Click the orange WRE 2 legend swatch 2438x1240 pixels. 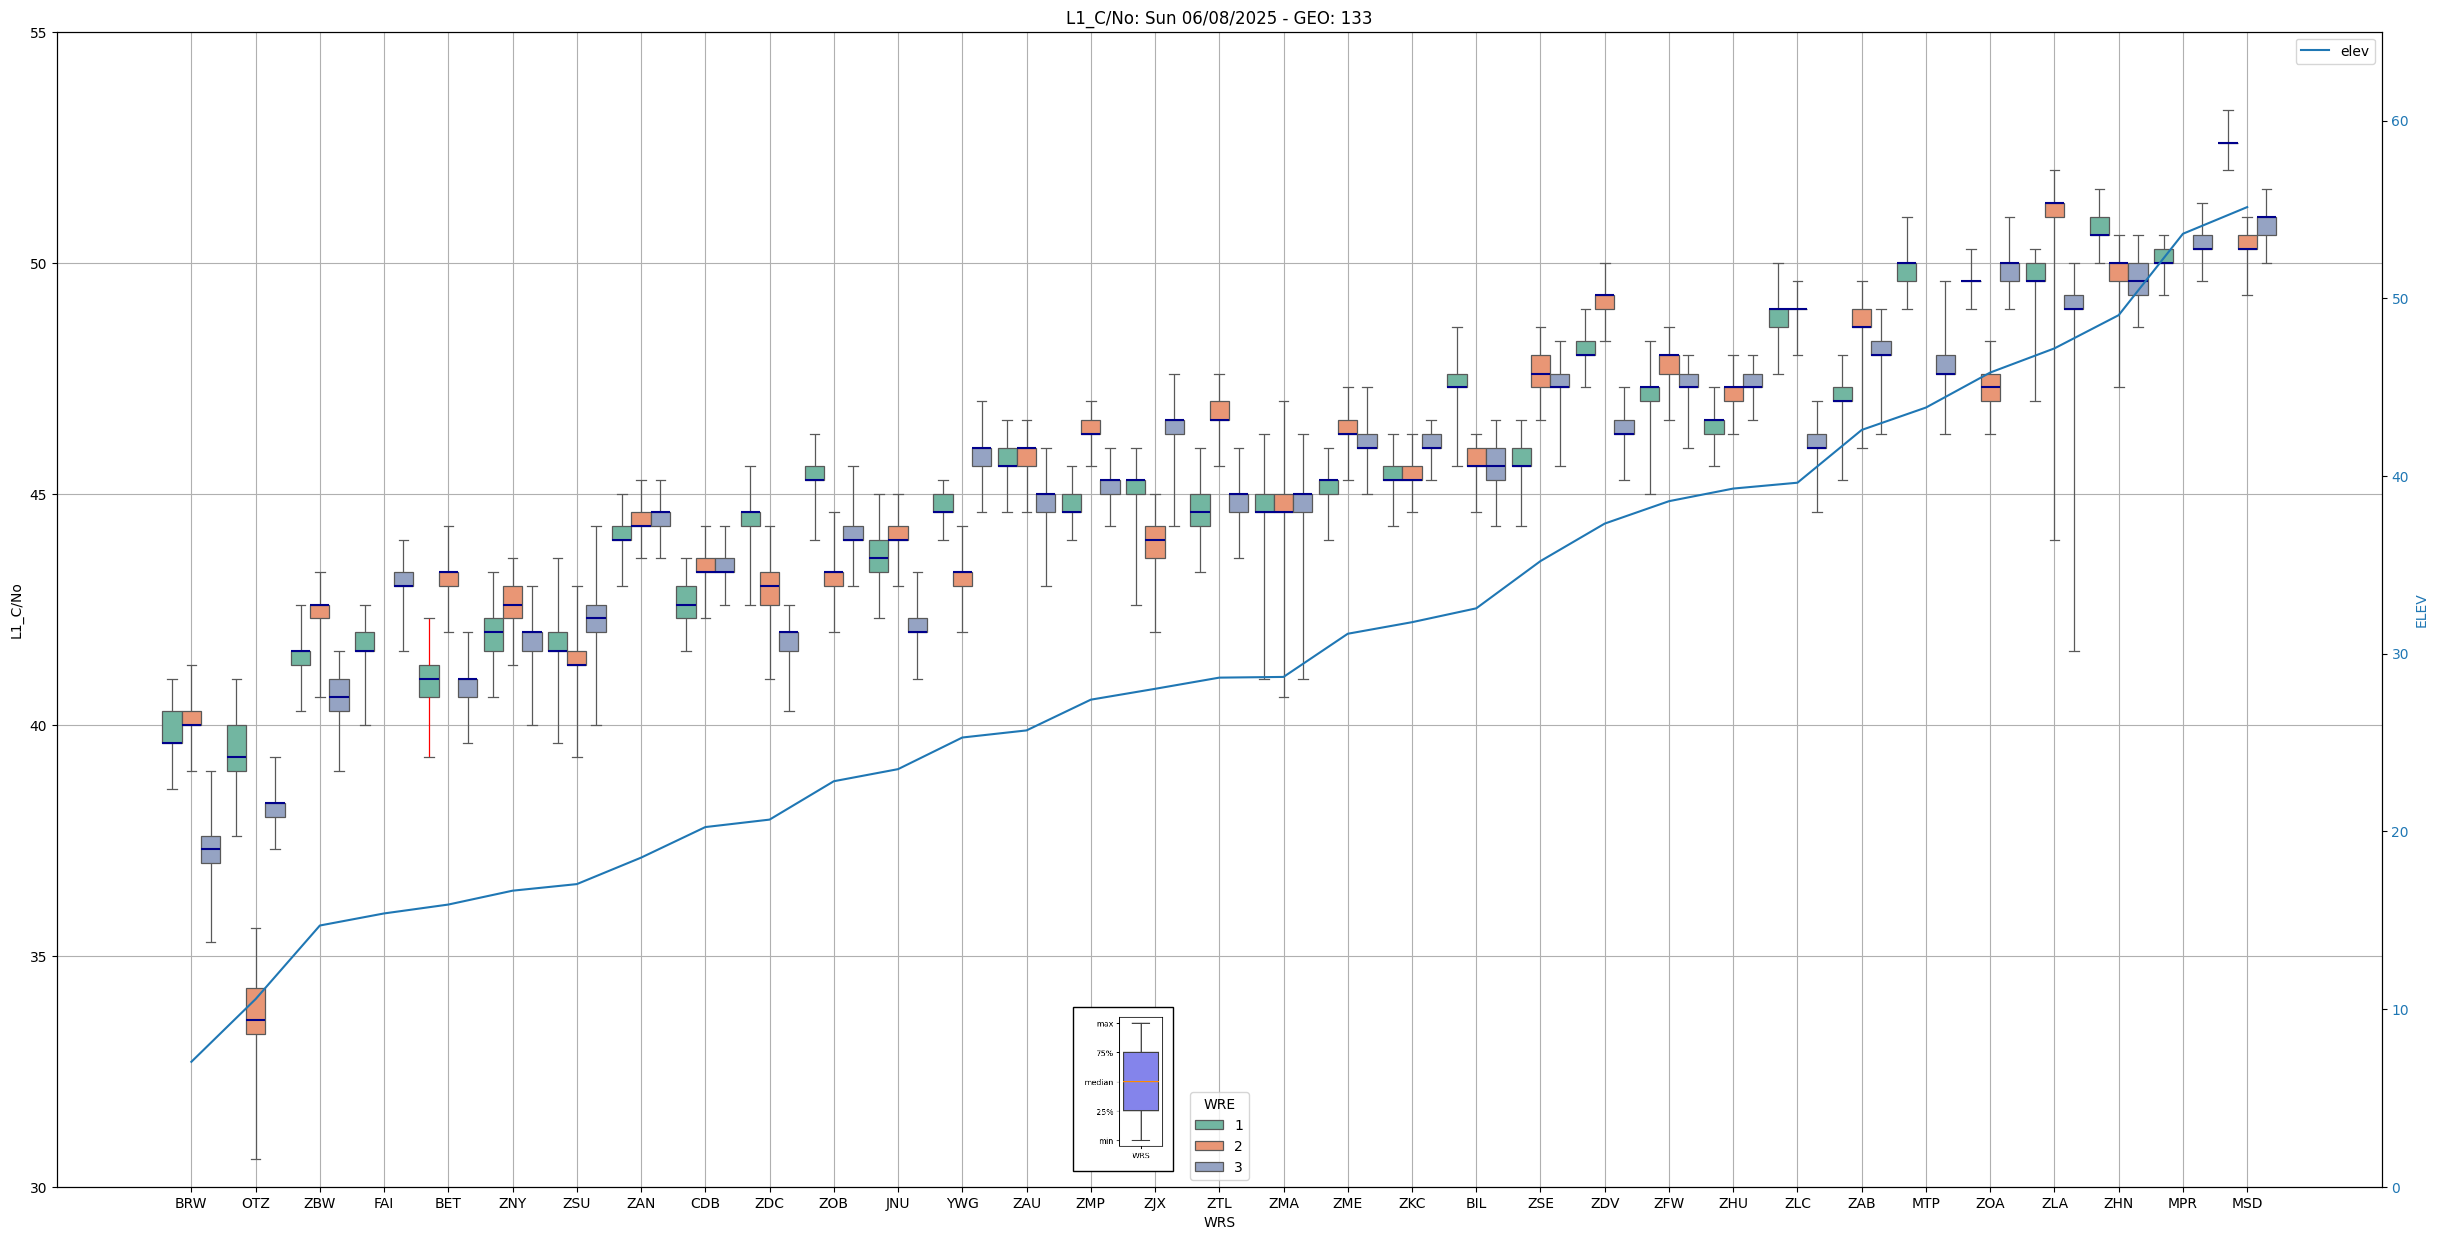1209,1146
